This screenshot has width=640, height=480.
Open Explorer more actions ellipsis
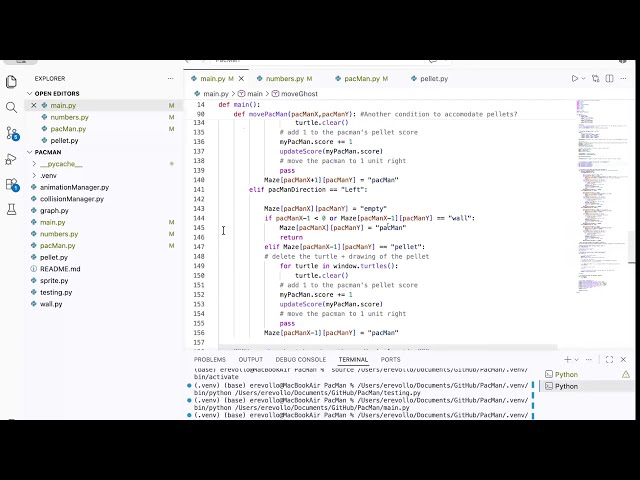click(x=171, y=78)
